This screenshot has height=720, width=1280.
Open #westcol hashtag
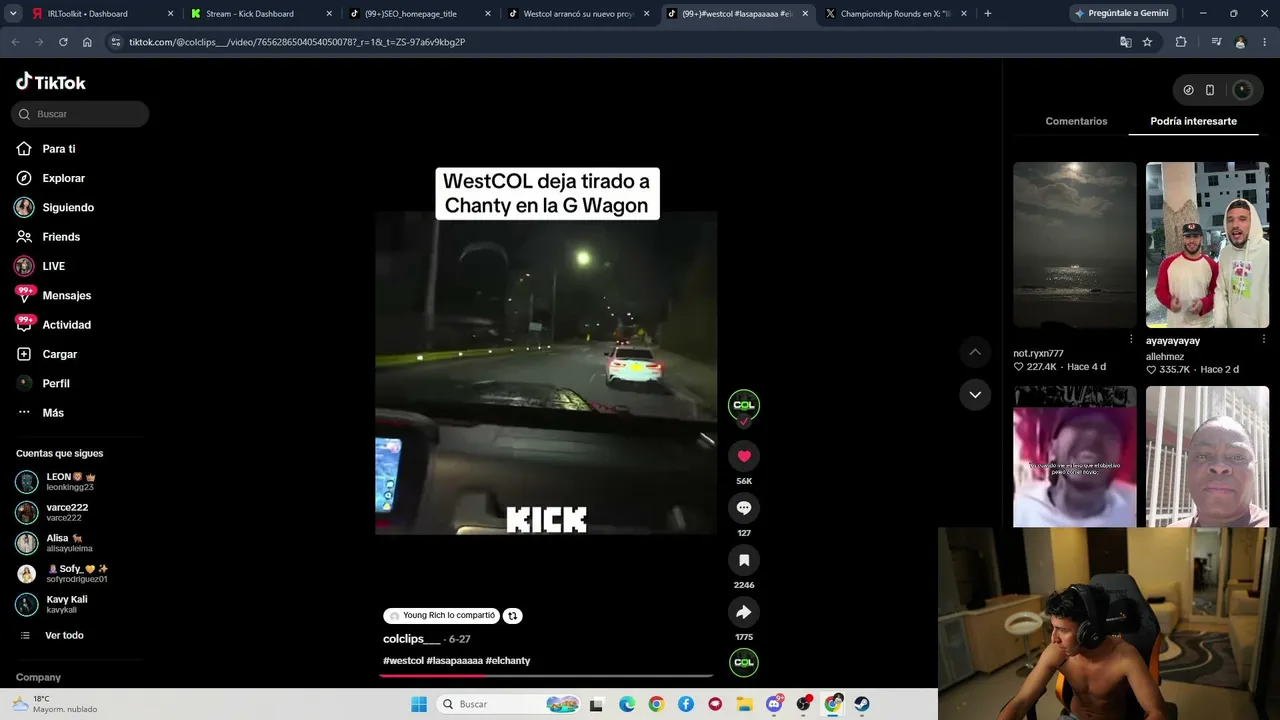[403, 661]
